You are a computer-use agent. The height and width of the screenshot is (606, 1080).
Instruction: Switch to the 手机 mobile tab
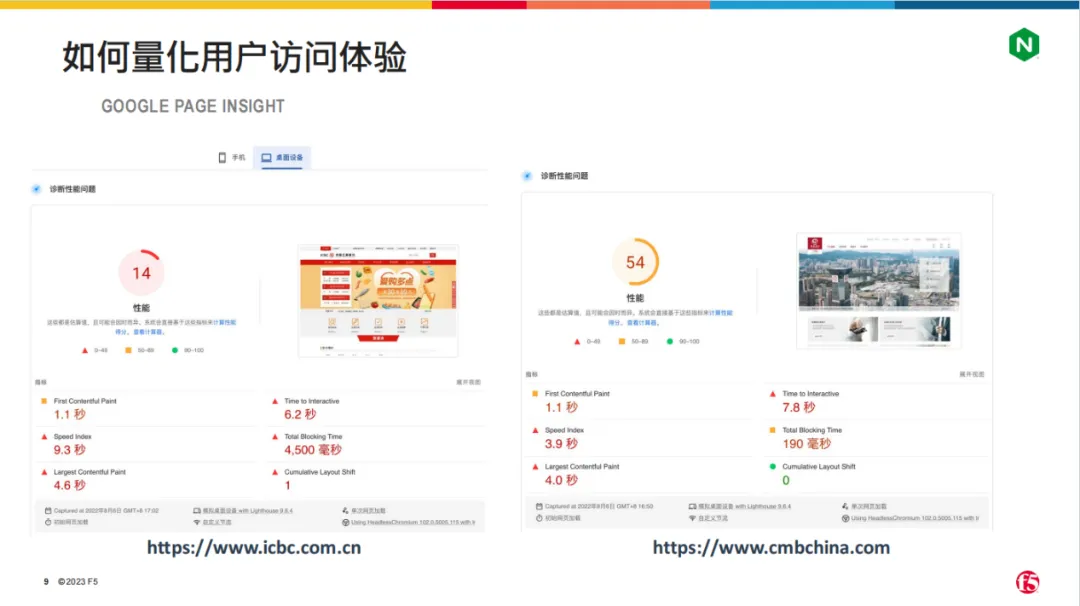[x=232, y=158]
